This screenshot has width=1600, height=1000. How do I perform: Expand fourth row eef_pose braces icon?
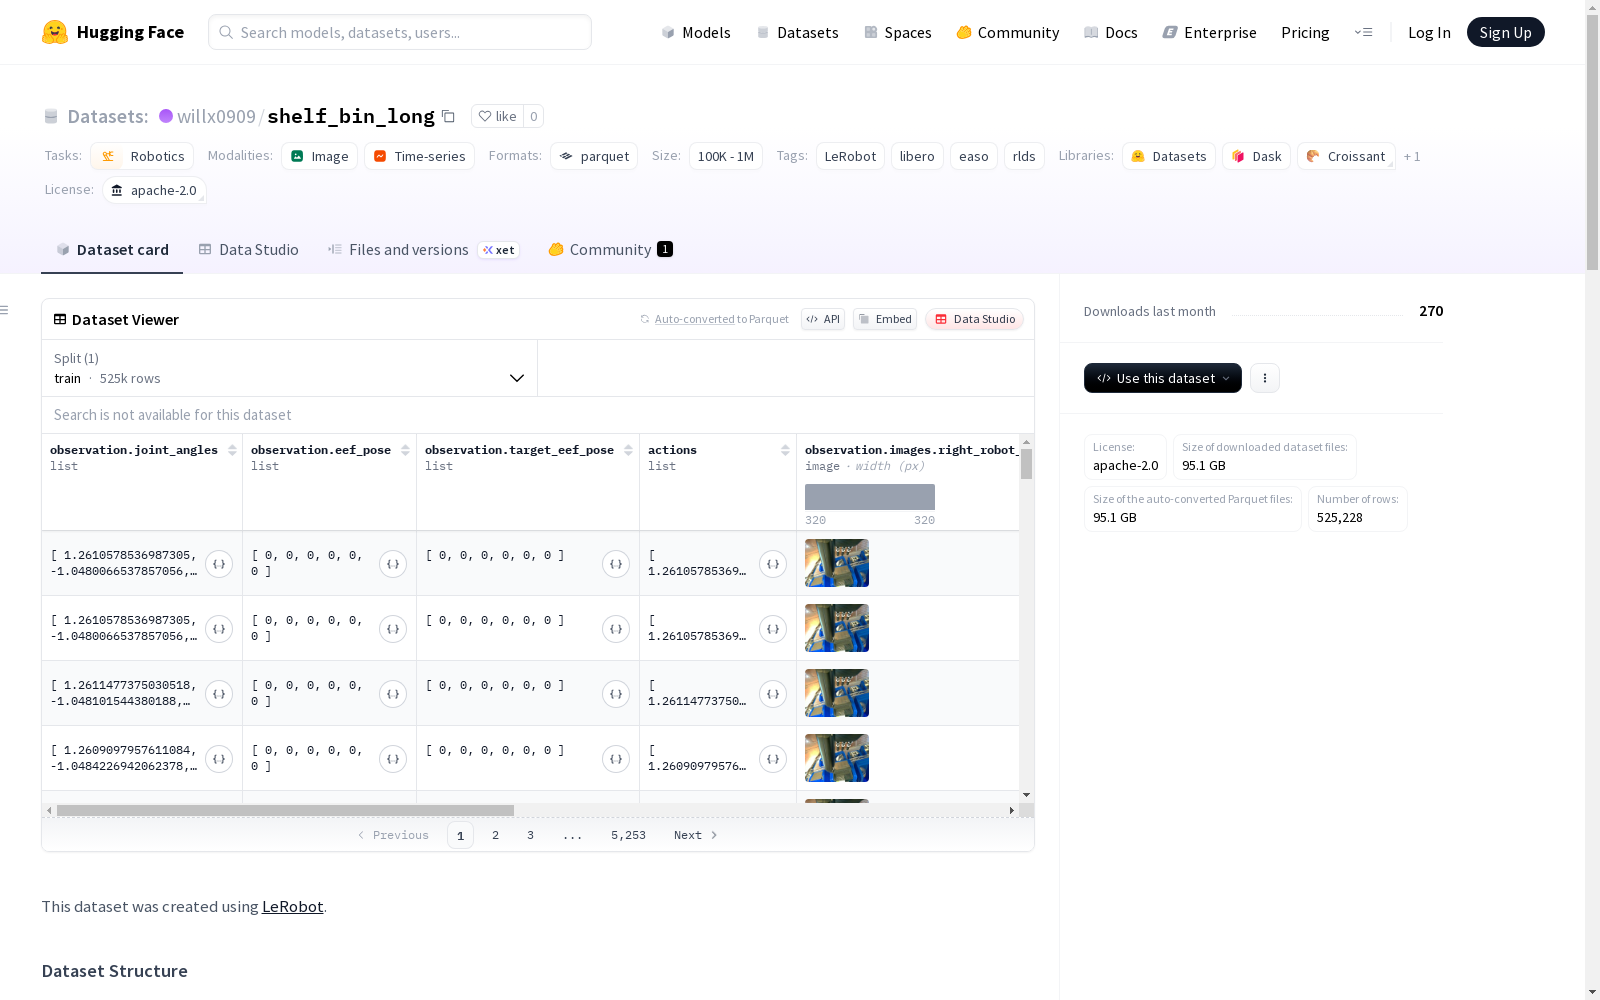click(x=393, y=759)
